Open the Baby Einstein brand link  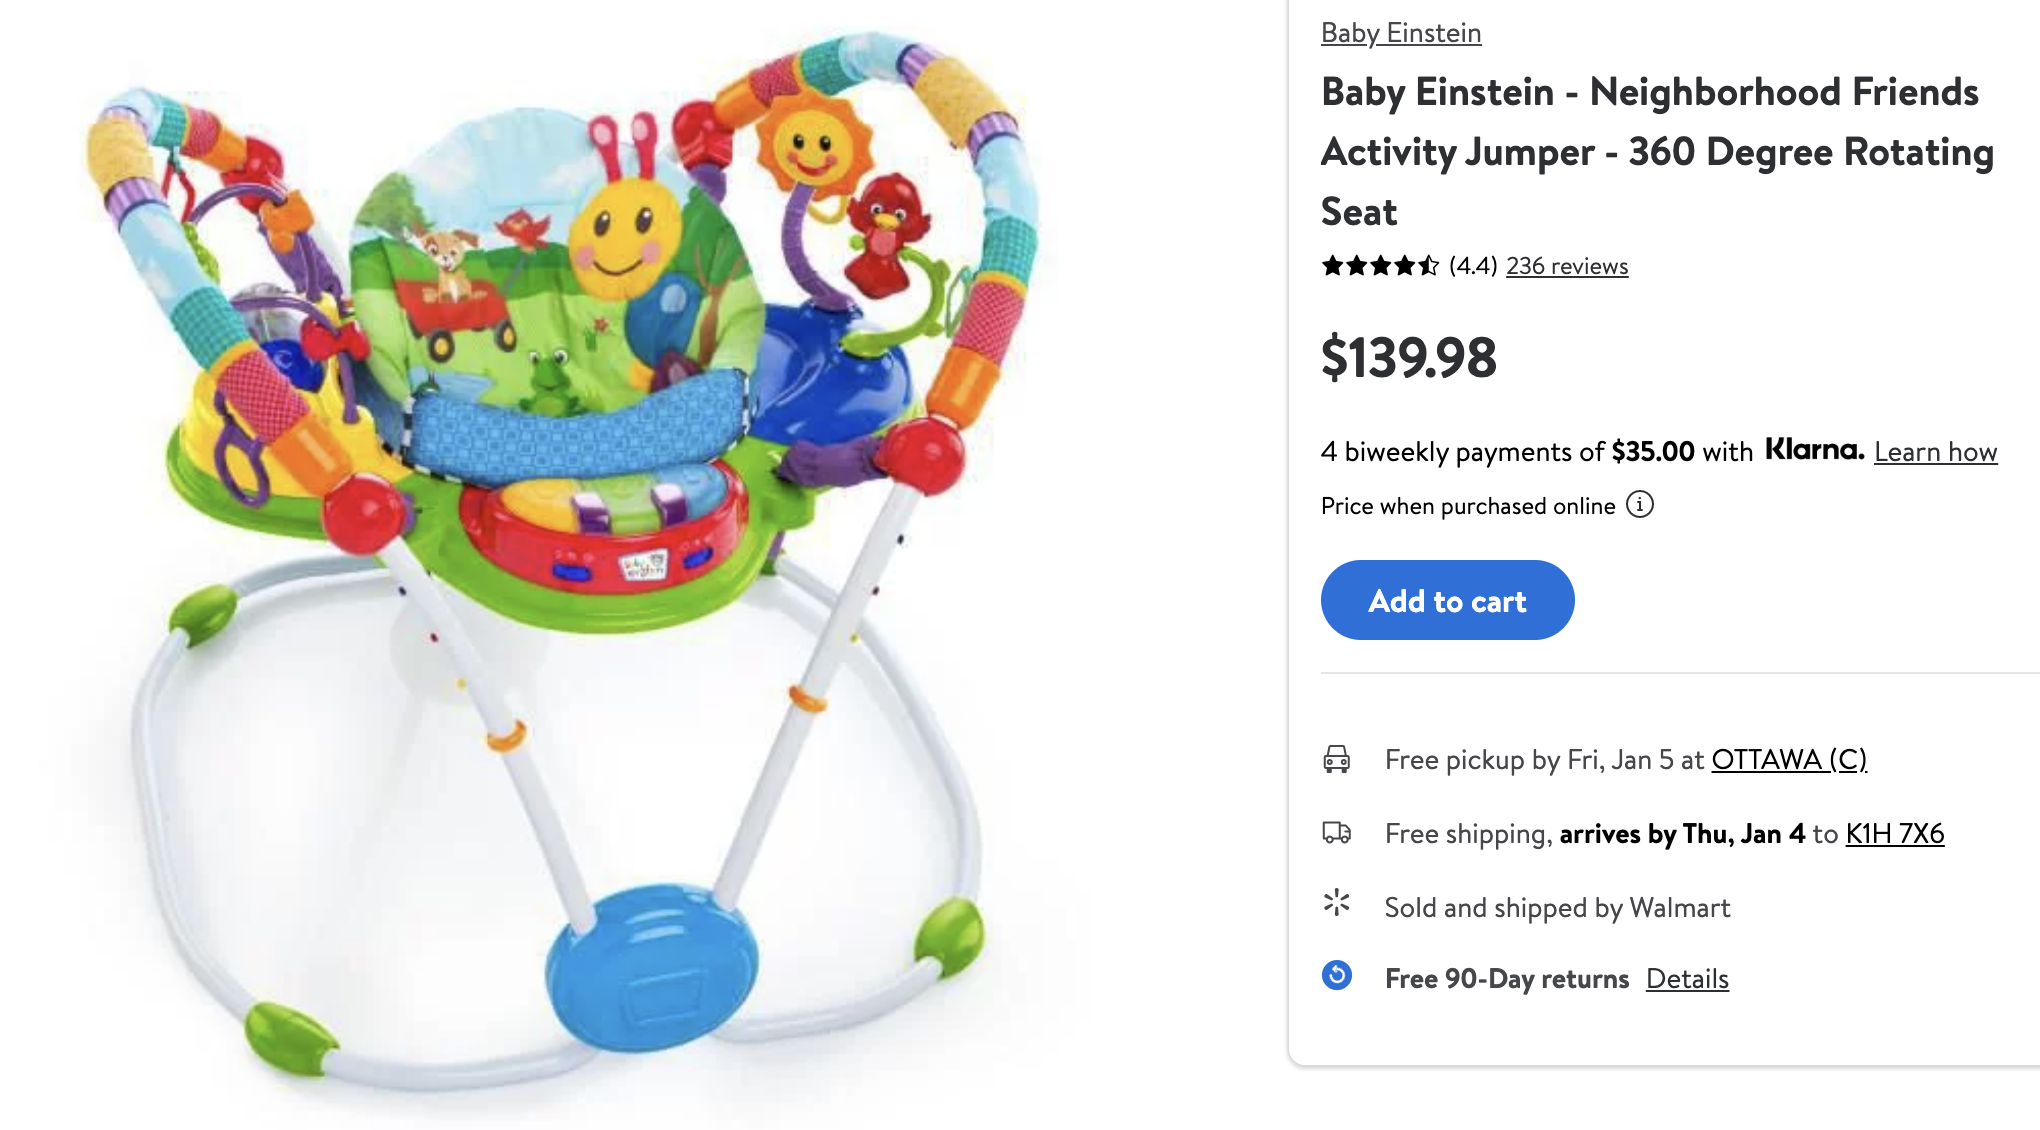1400,33
